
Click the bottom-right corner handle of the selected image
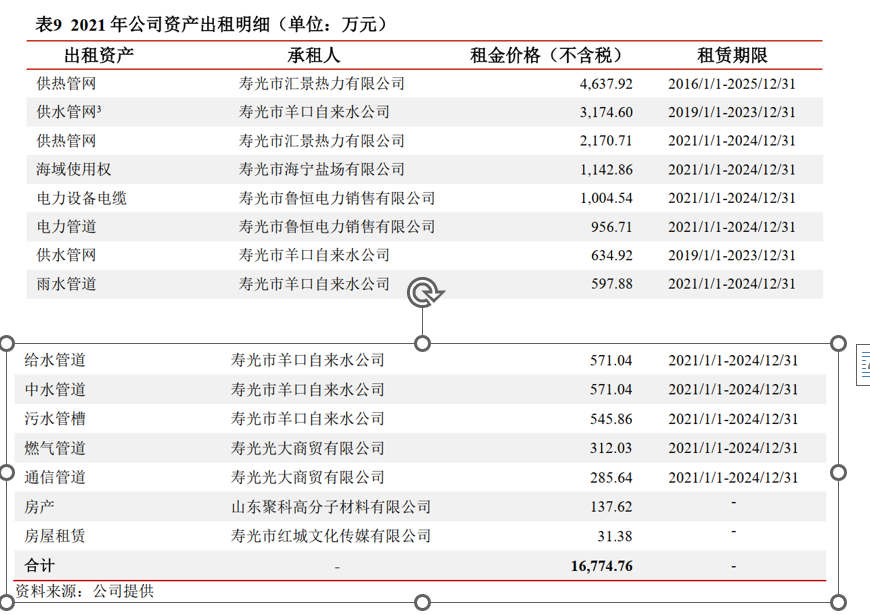[x=838, y=602]
